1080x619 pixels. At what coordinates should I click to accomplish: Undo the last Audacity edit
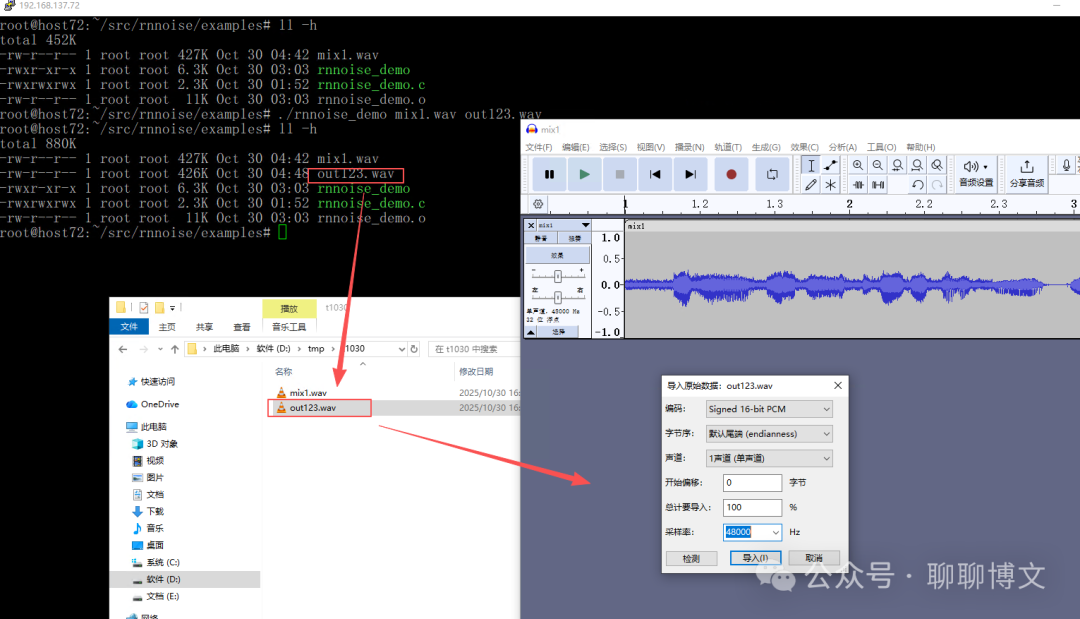(917, 185)
